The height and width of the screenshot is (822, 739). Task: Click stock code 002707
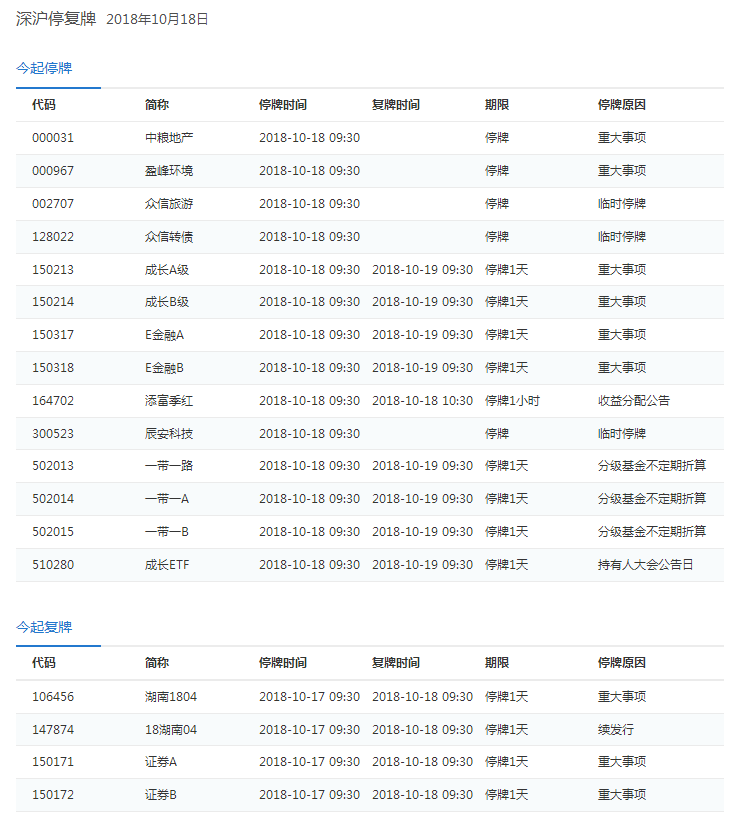click(53, 204)
